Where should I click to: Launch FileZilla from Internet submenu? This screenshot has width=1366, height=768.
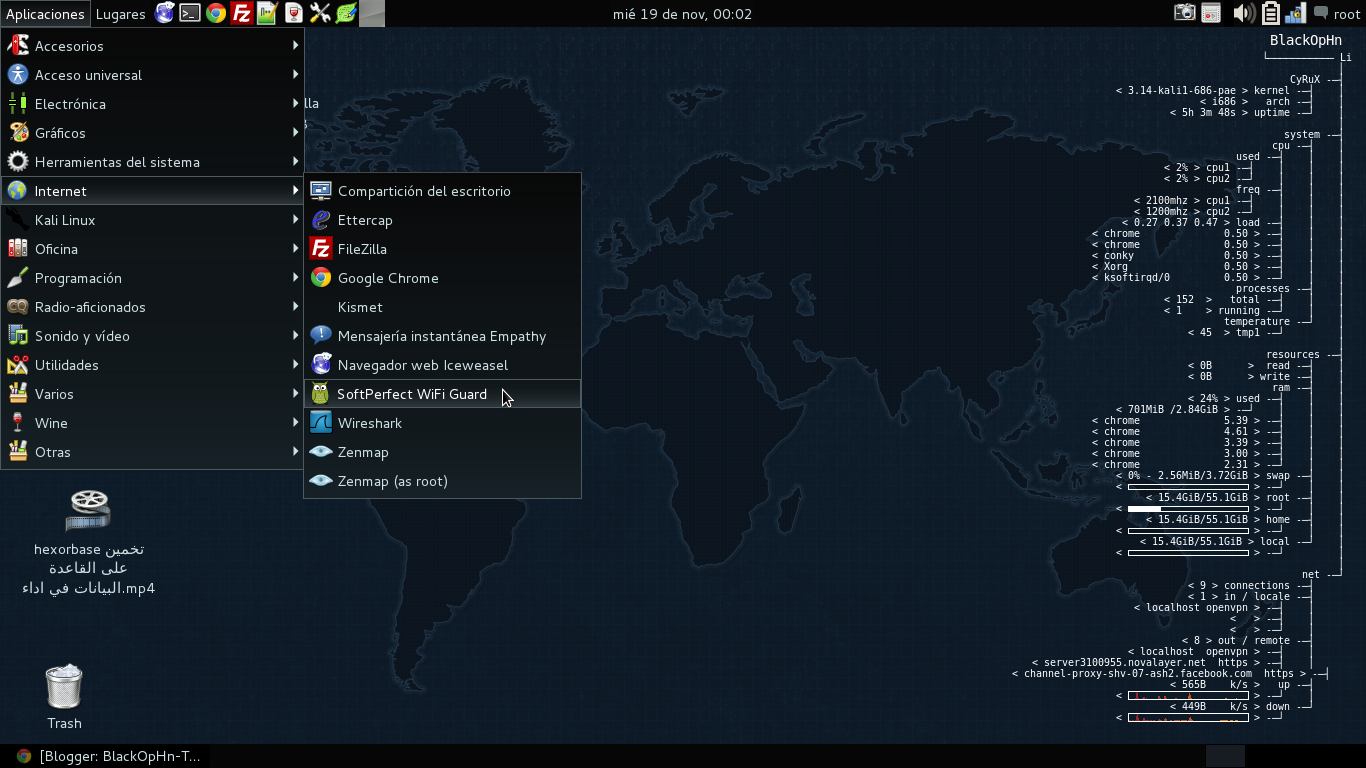[442, 249]
